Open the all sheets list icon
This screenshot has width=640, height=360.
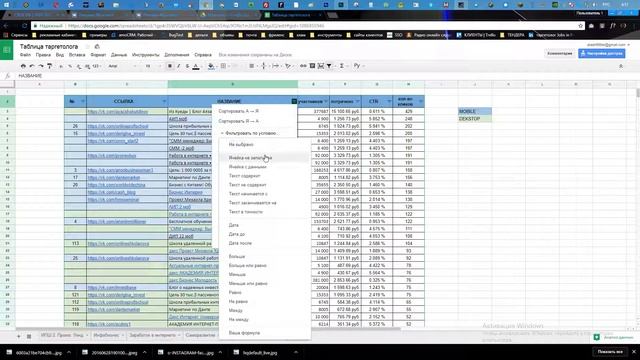[29, 336]
